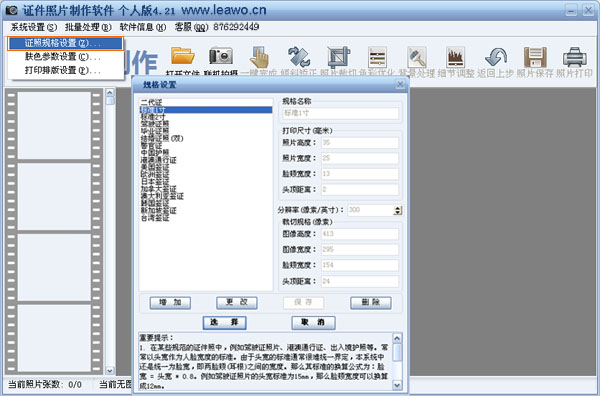Click 当前照片张数 status bar entry

[45, 385]
